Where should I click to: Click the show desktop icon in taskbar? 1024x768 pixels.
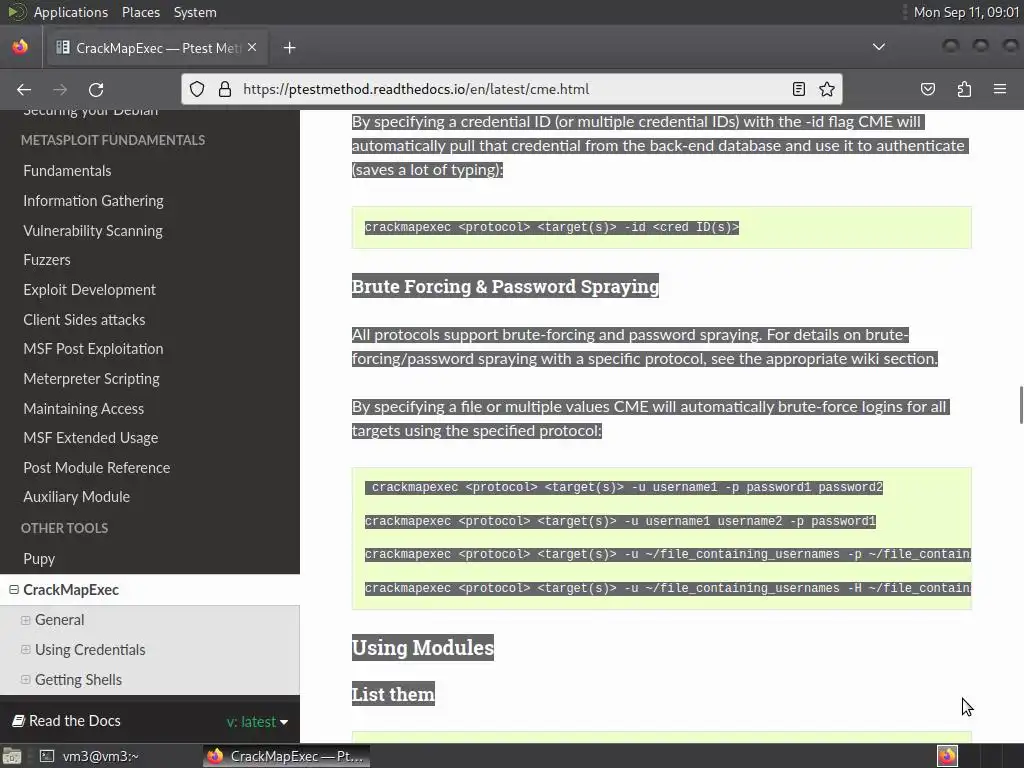(12, 756)
